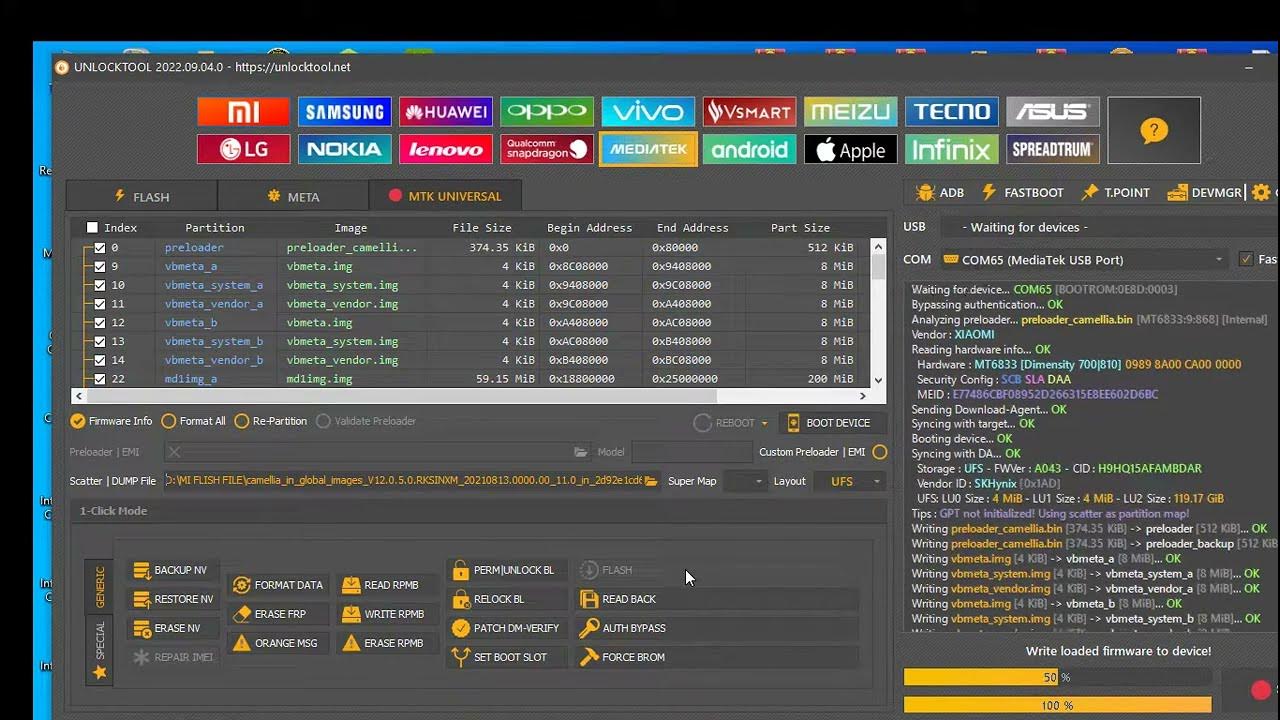This screenshot has width=1280, height=720.
Task: Click the FORMAT DATA button
Action: pyautogui.click(x=277, y=585)
